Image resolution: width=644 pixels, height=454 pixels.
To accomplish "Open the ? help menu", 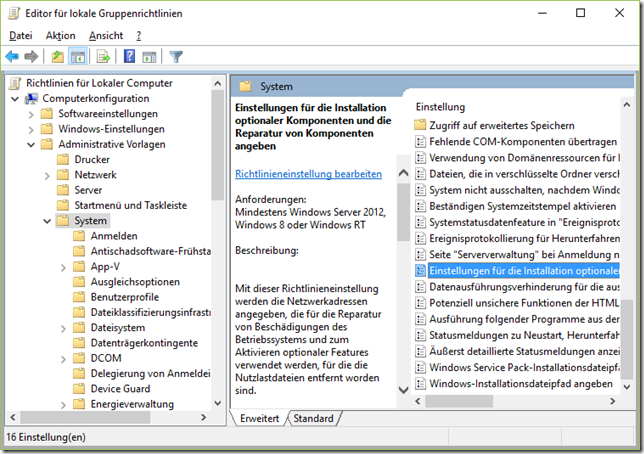I will point(139,36).
